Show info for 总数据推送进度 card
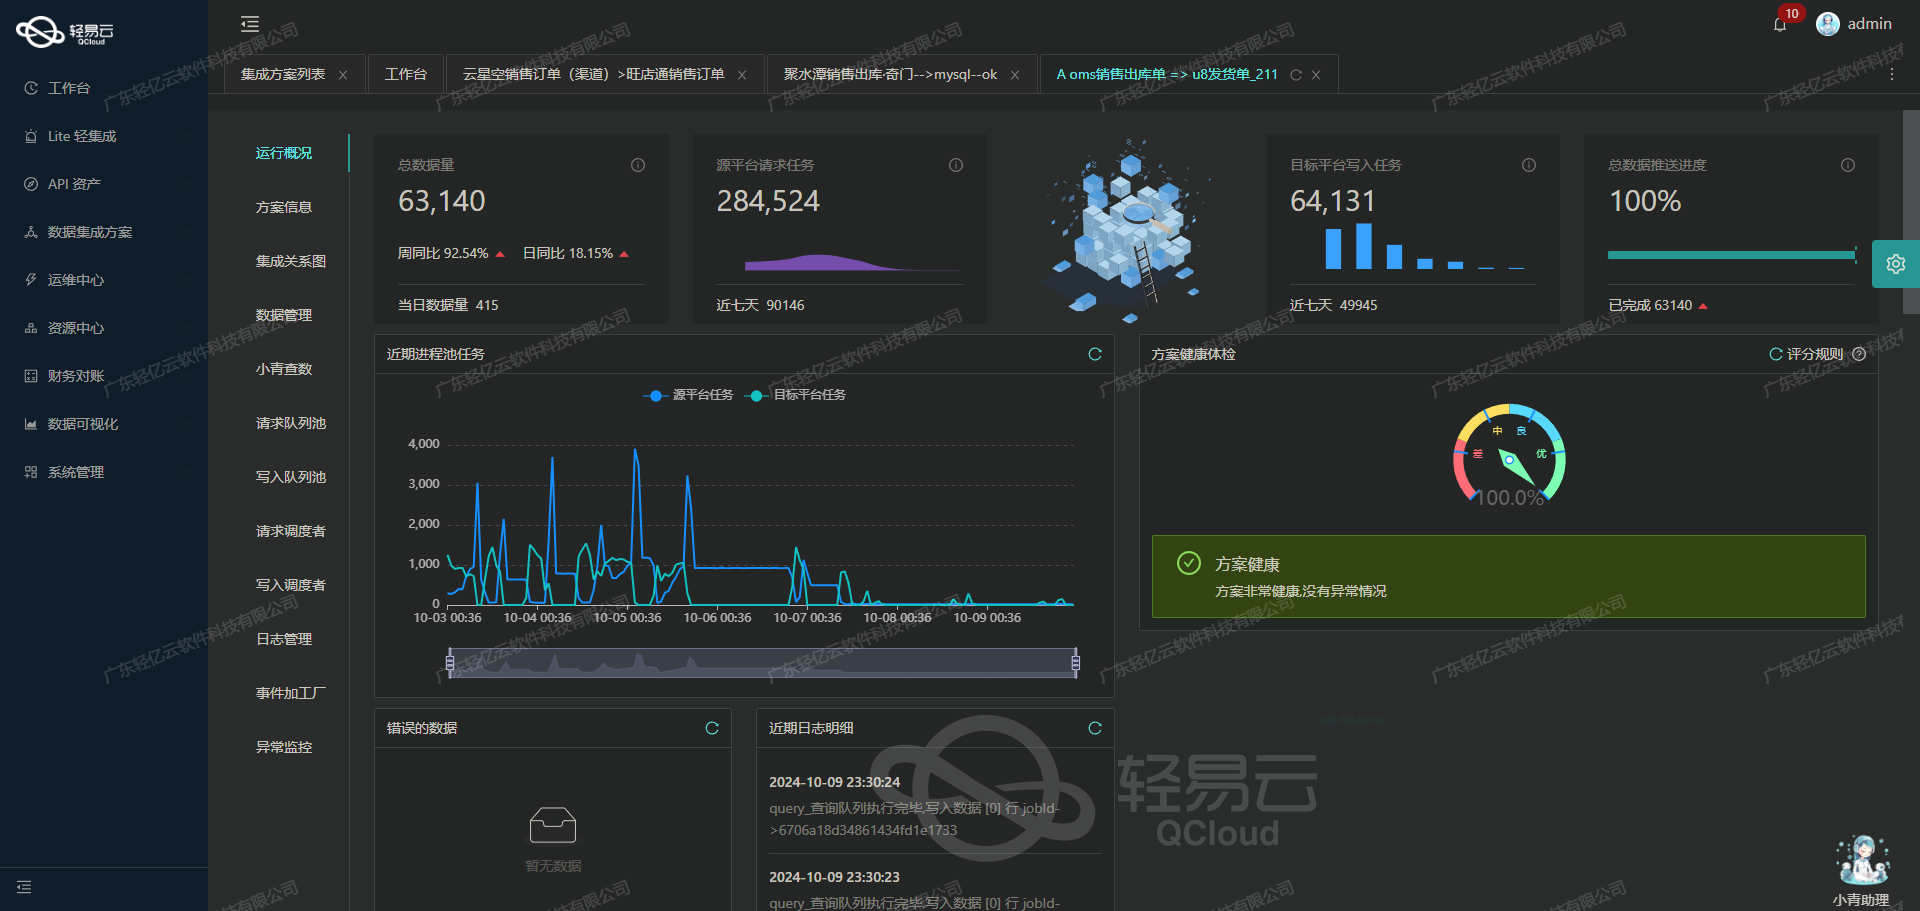 tap(1848, 165)
